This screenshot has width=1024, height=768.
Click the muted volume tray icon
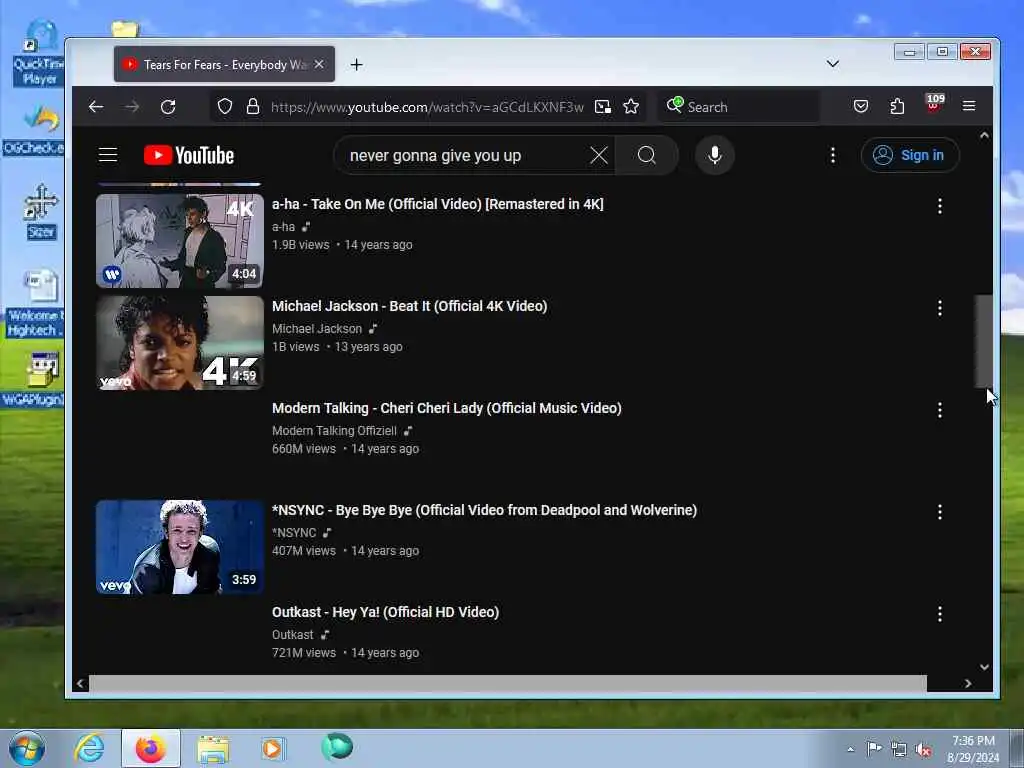click(923, 750)
